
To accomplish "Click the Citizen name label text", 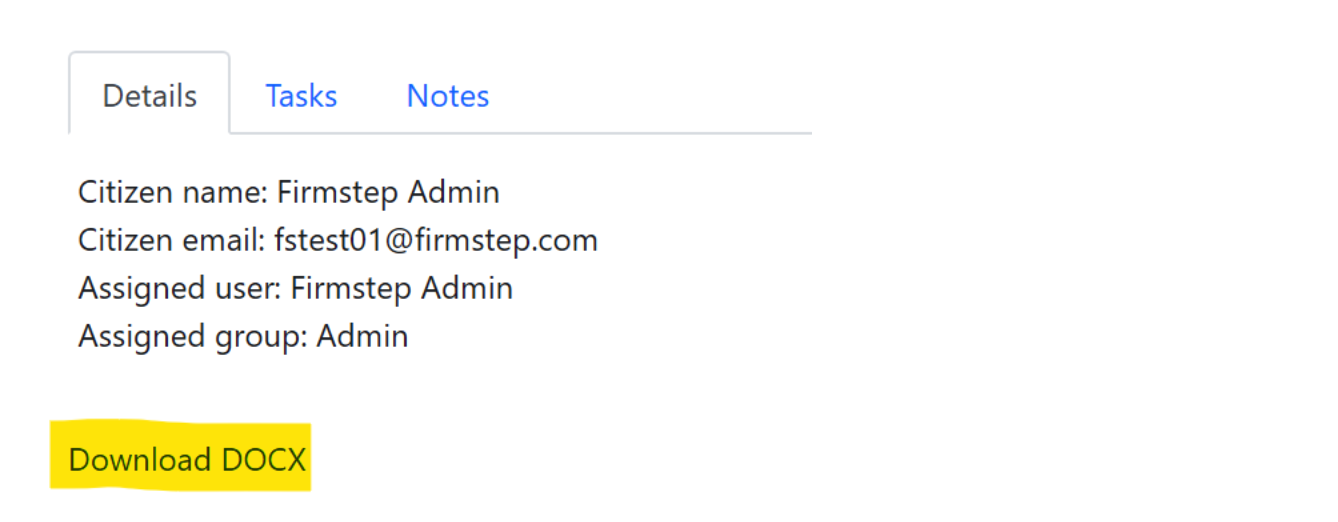I will coord(172,192).
